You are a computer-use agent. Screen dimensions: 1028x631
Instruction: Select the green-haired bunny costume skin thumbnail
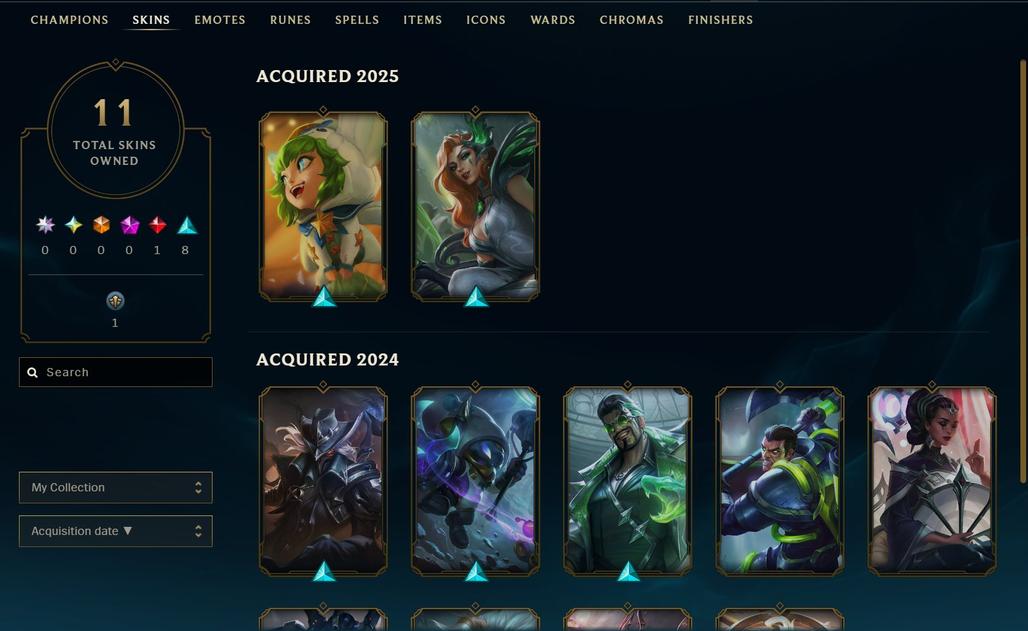tap(323, 207)
